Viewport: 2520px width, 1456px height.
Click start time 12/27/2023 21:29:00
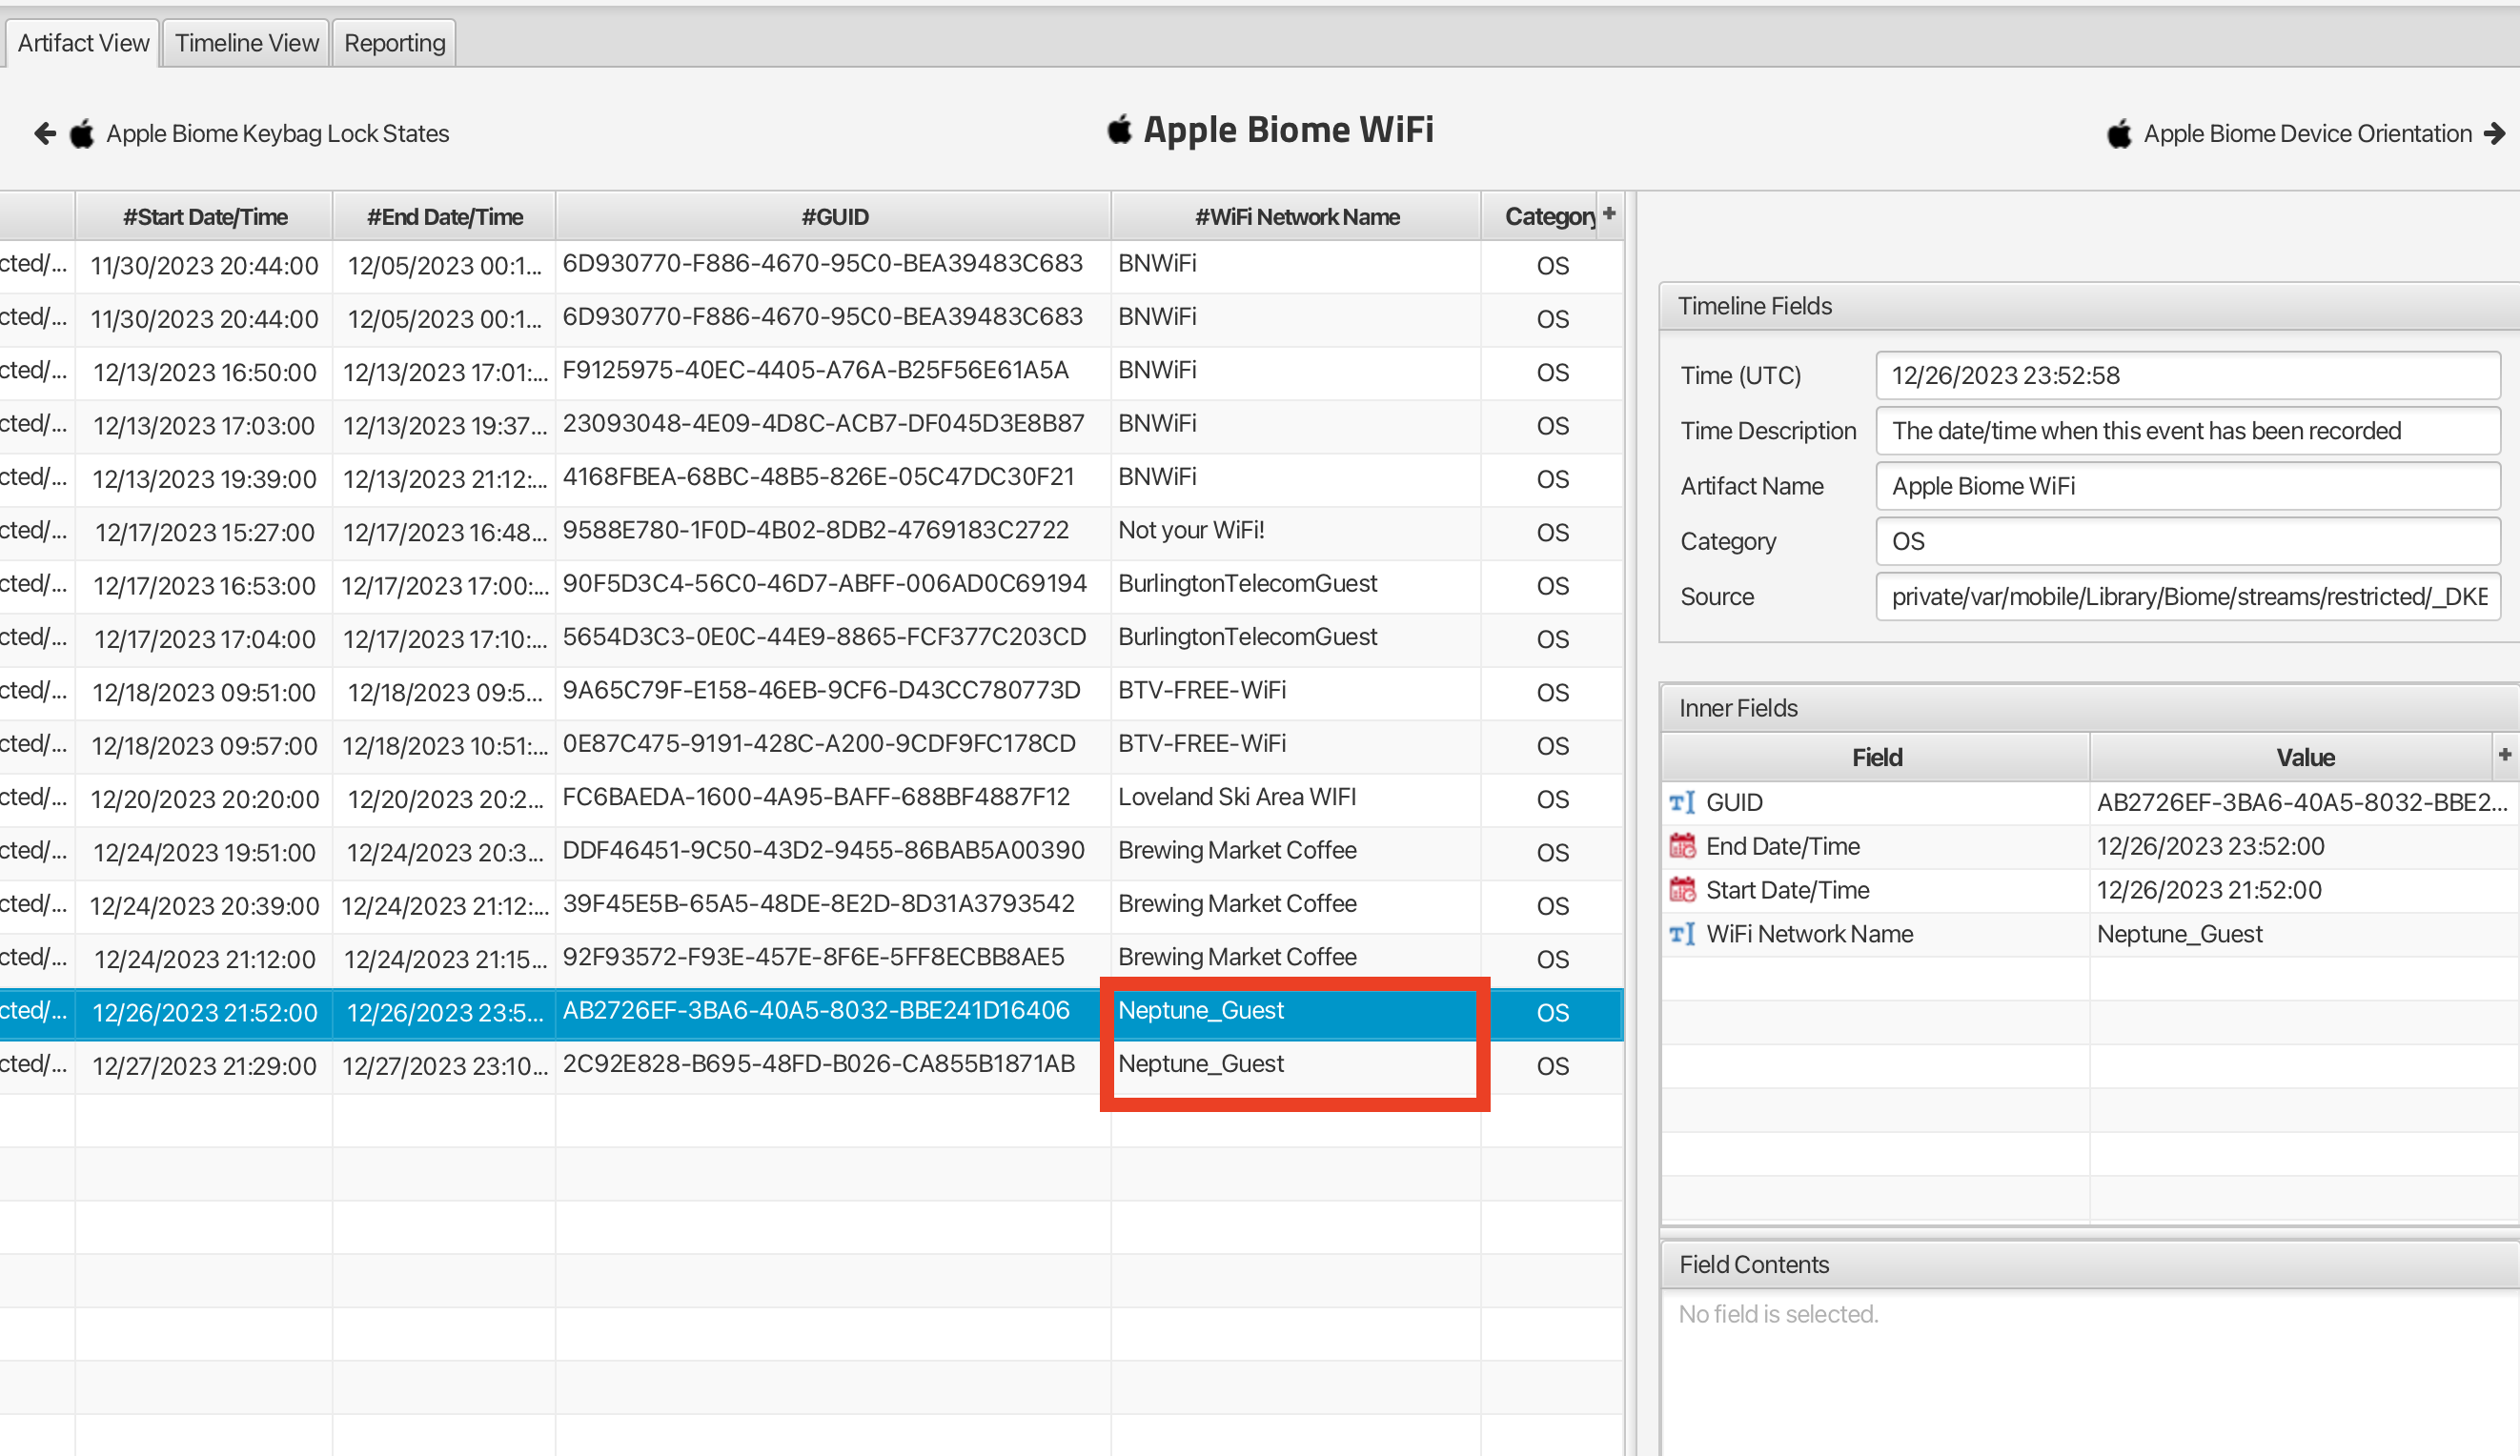pos(204,1066)
